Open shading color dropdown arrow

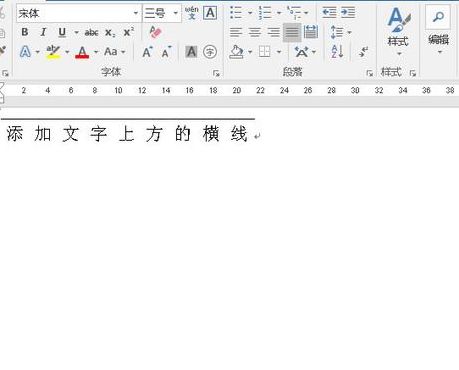pos(250,52)
